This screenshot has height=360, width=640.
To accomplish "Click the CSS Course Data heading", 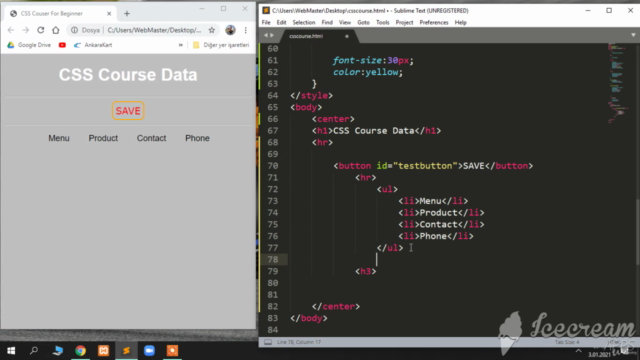I will click(x=128, y=75).
